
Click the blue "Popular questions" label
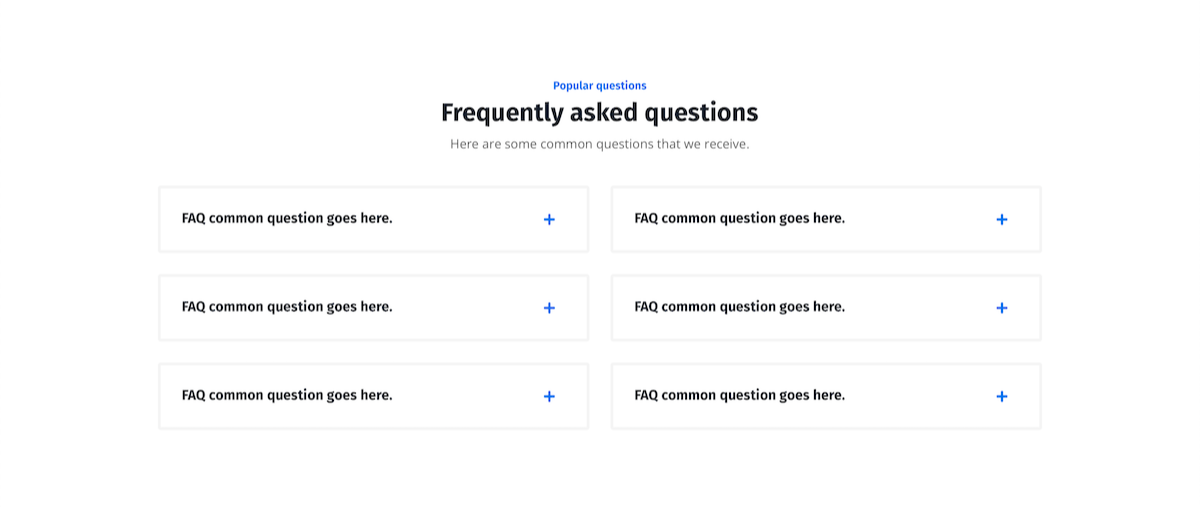[600, 86]
